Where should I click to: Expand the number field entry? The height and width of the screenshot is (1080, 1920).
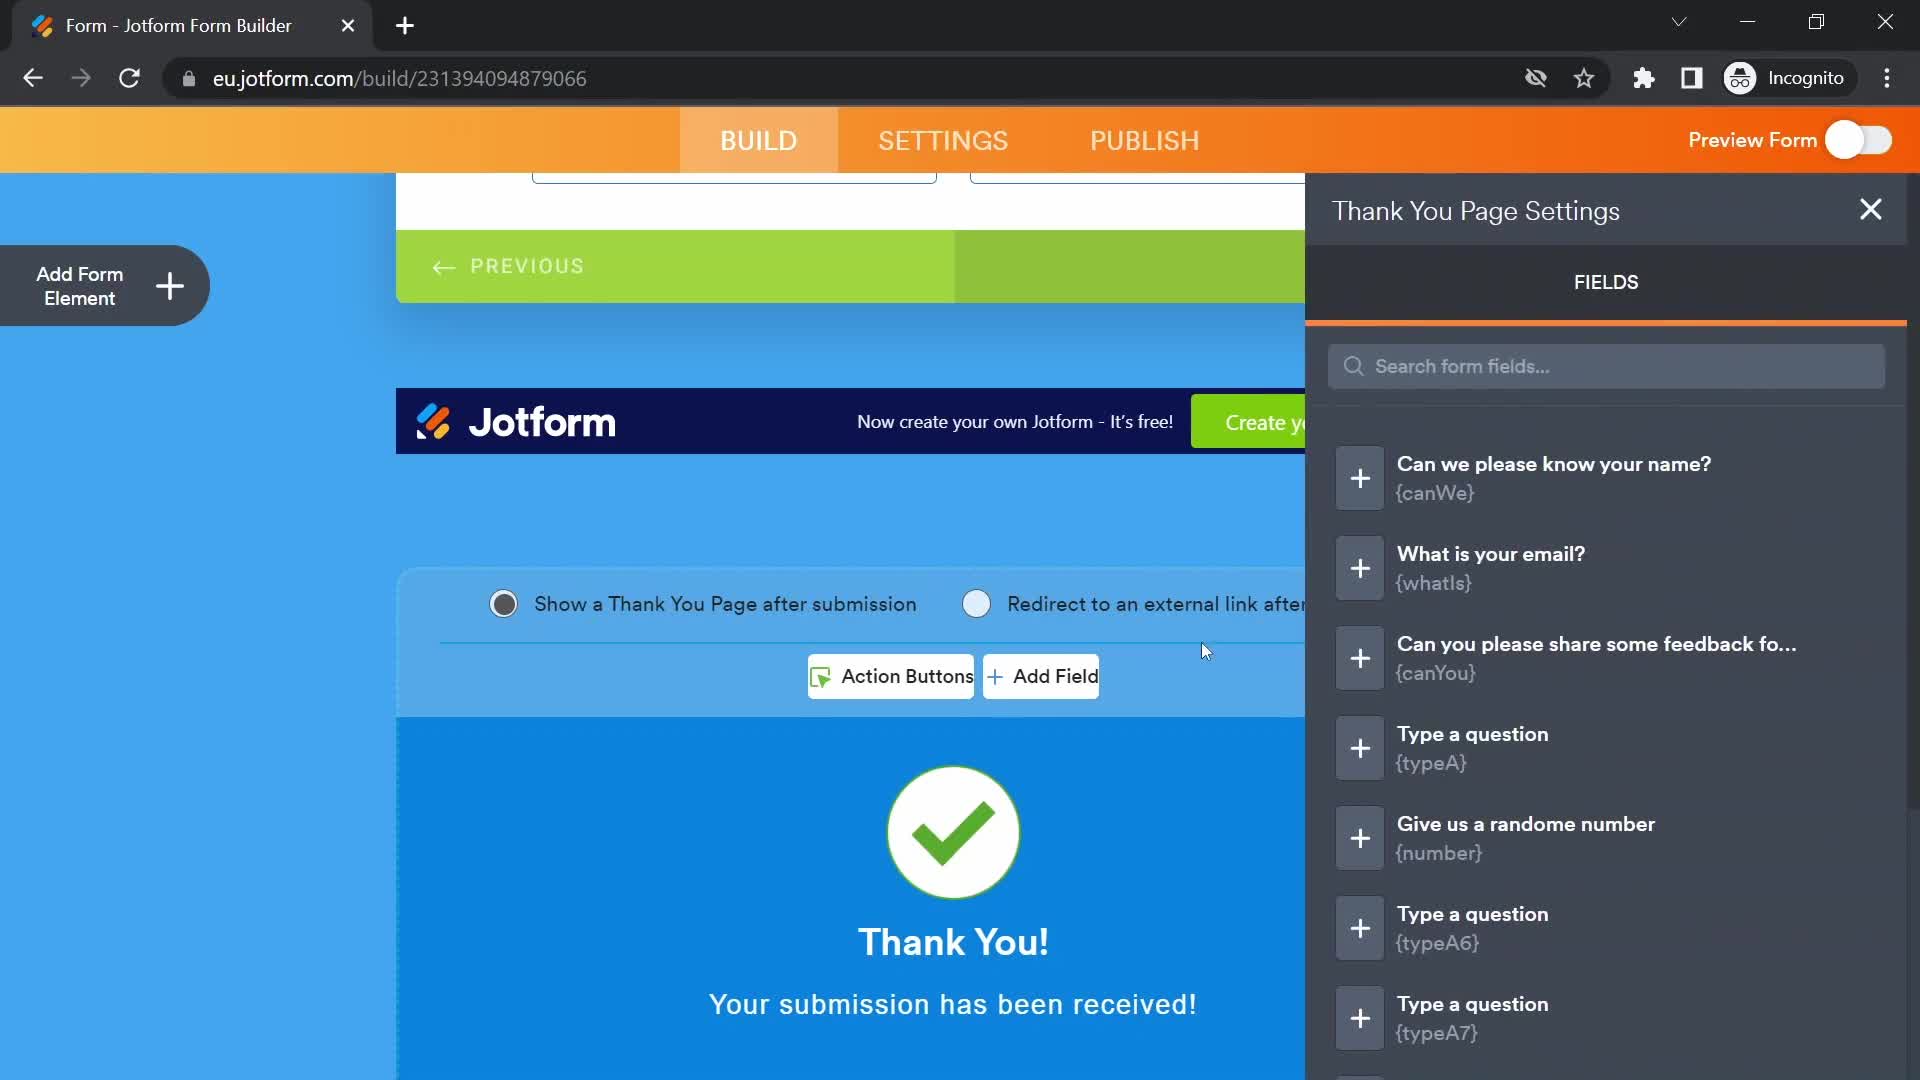[1360, 837]
